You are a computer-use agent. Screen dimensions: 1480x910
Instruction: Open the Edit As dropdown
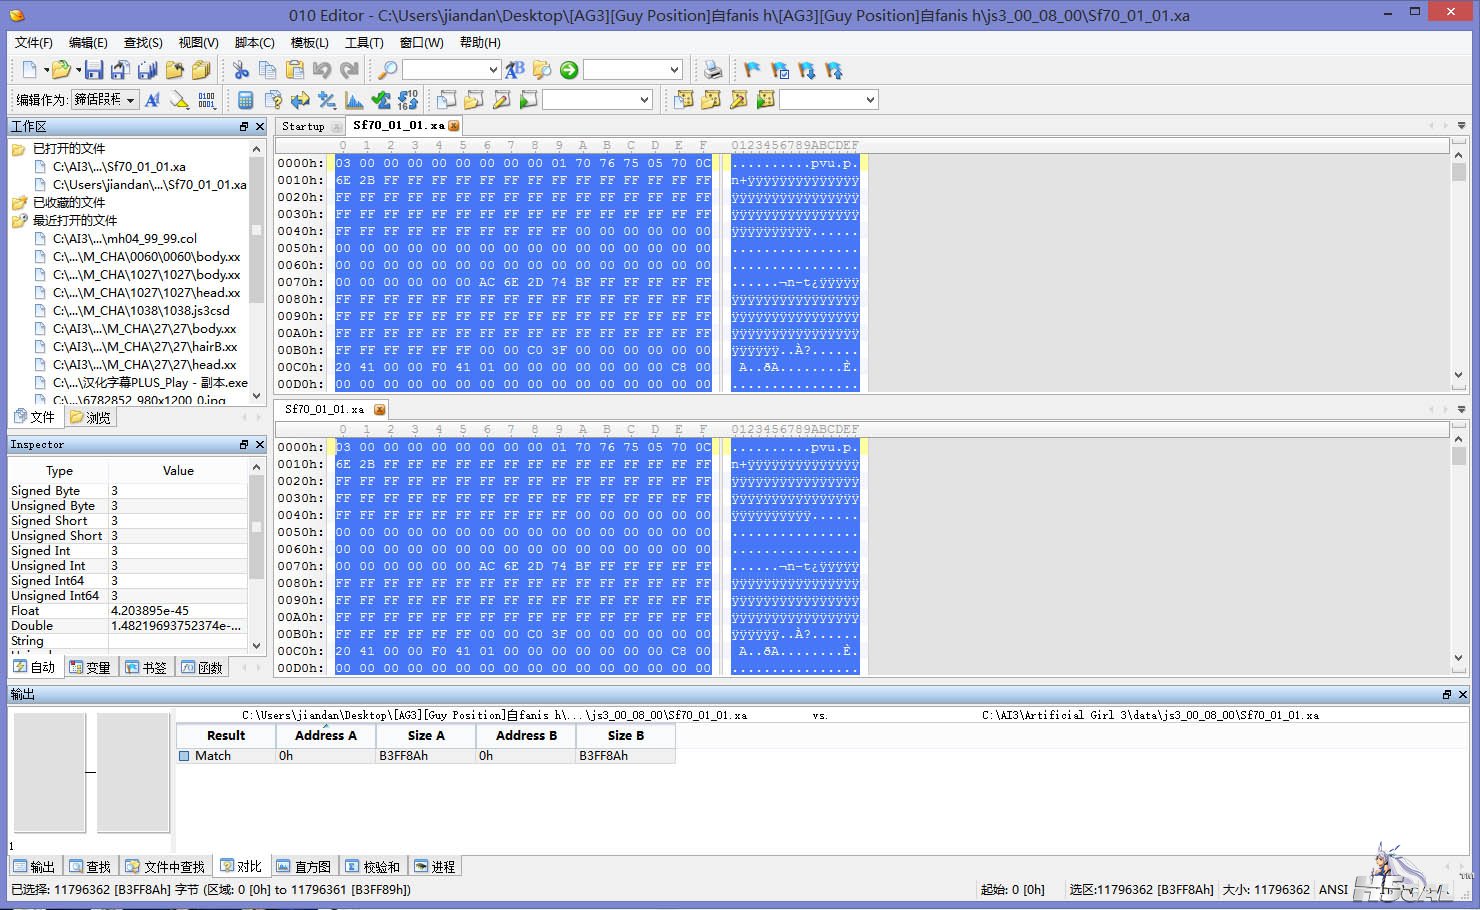[104, 100]
